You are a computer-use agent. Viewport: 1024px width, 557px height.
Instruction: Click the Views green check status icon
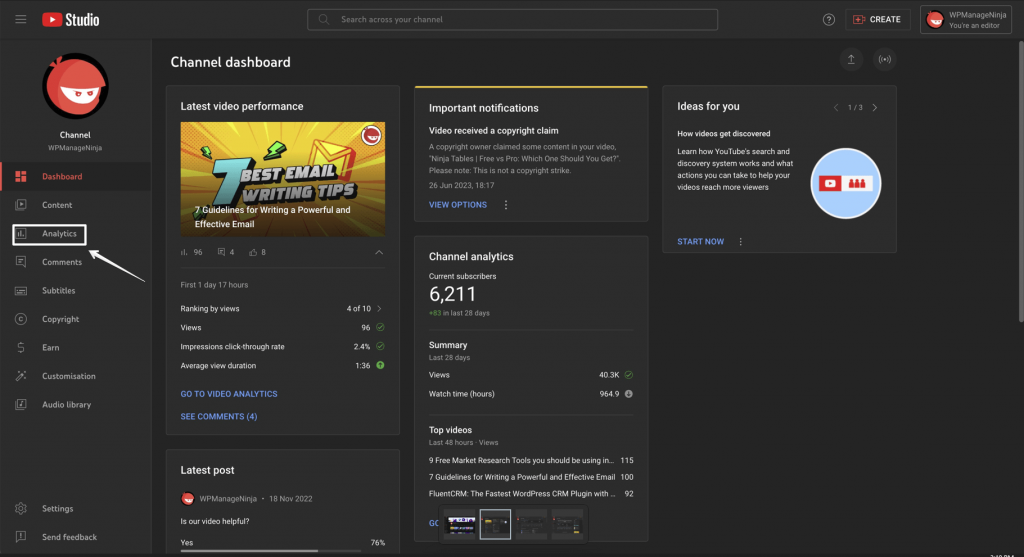(x=380, y=327)
